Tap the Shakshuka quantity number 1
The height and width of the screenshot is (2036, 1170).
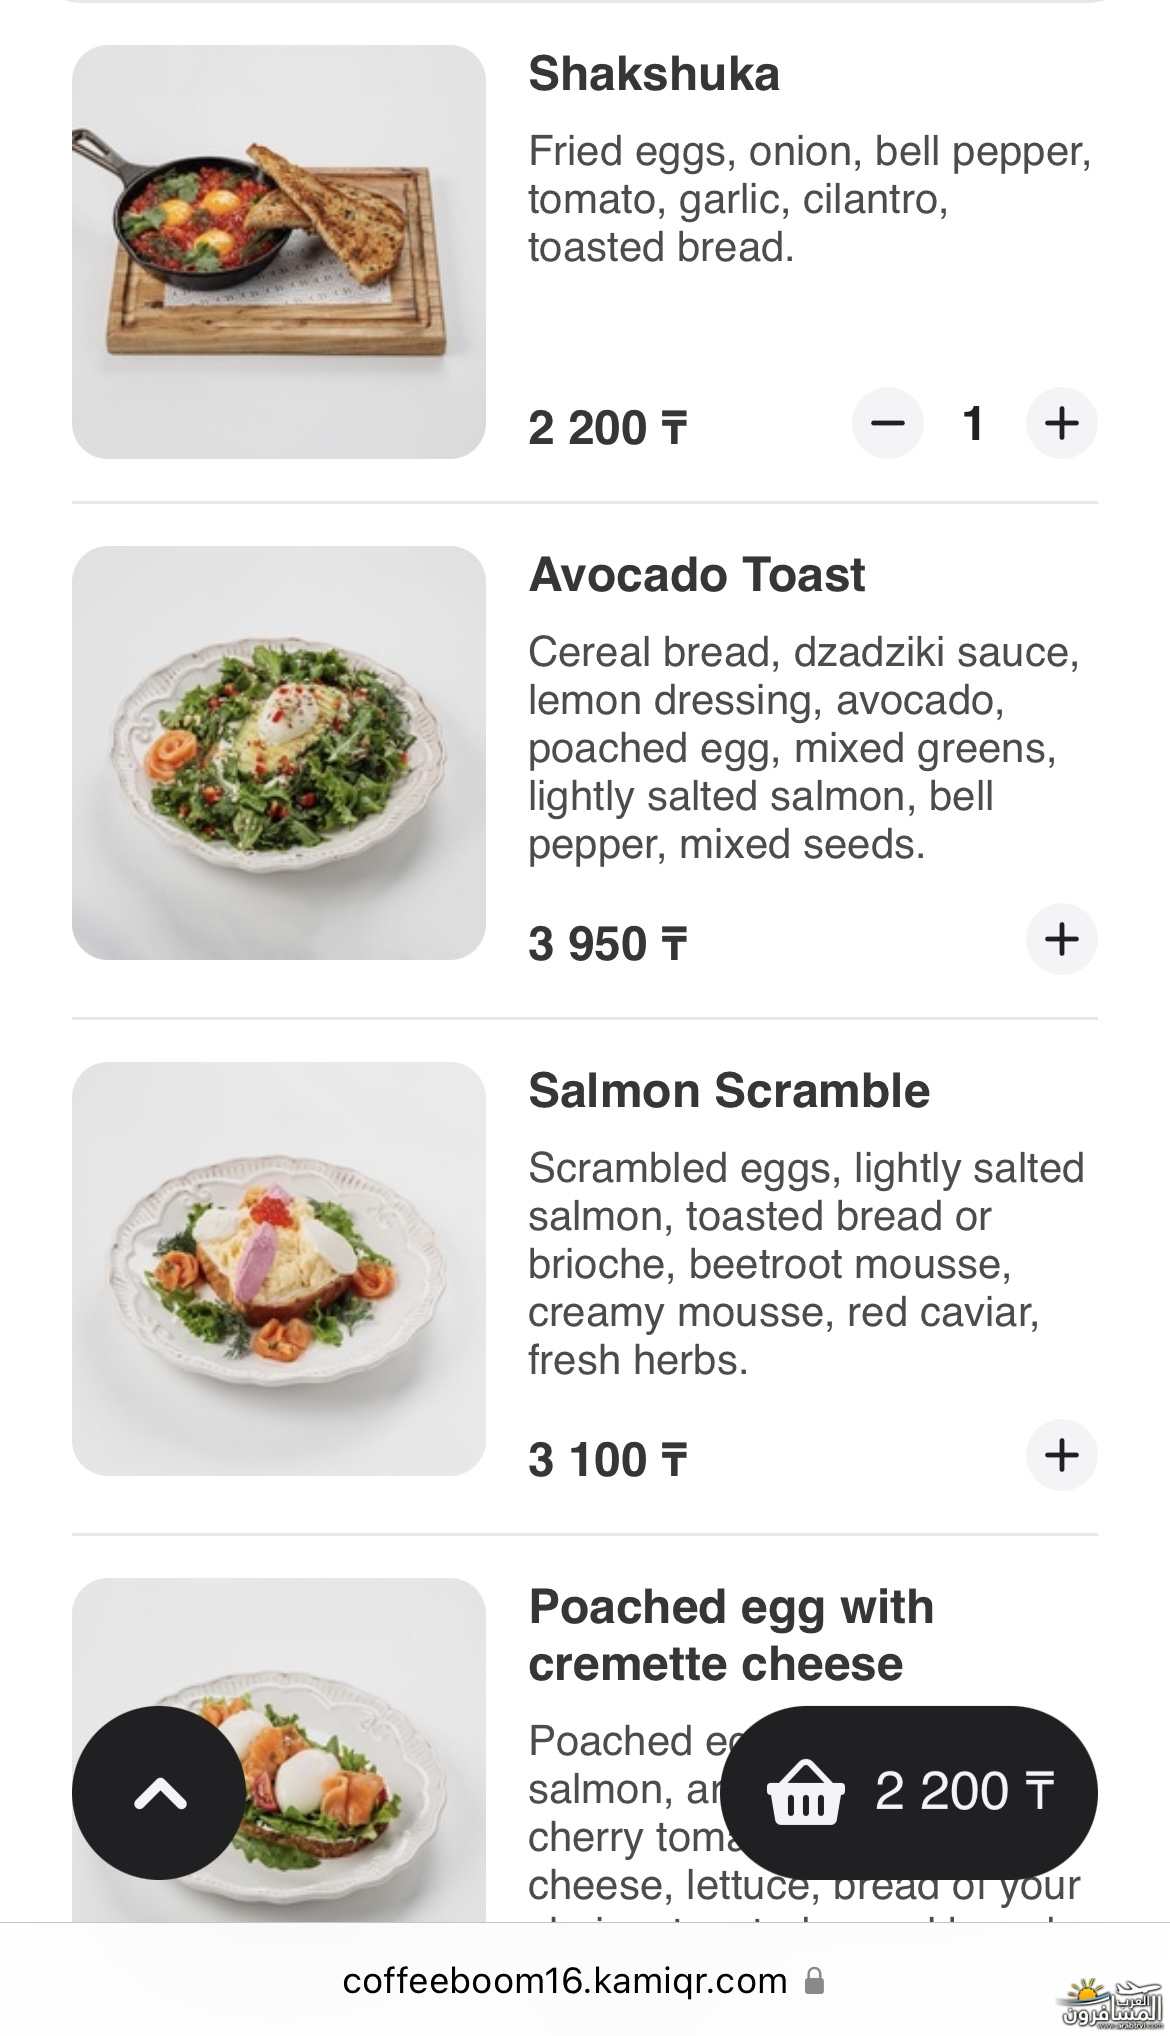[973, 423]
